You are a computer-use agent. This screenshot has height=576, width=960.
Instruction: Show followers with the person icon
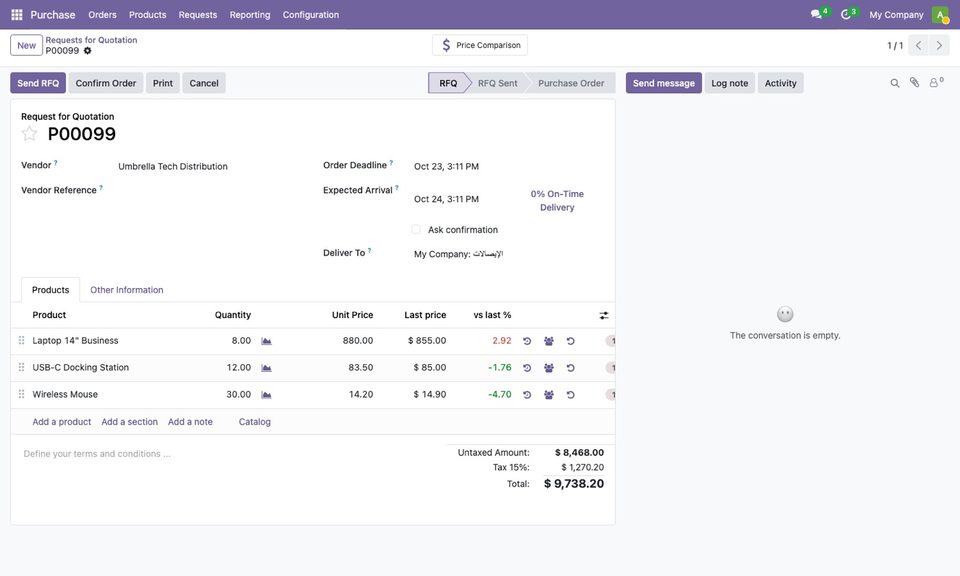point(936,83)
